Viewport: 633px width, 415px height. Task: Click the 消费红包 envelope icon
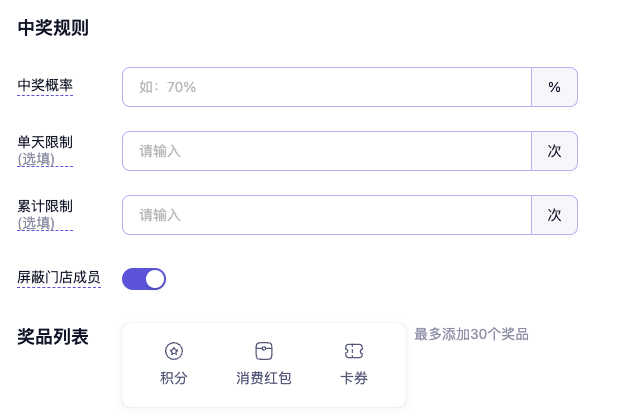click(x=264, y=351)
